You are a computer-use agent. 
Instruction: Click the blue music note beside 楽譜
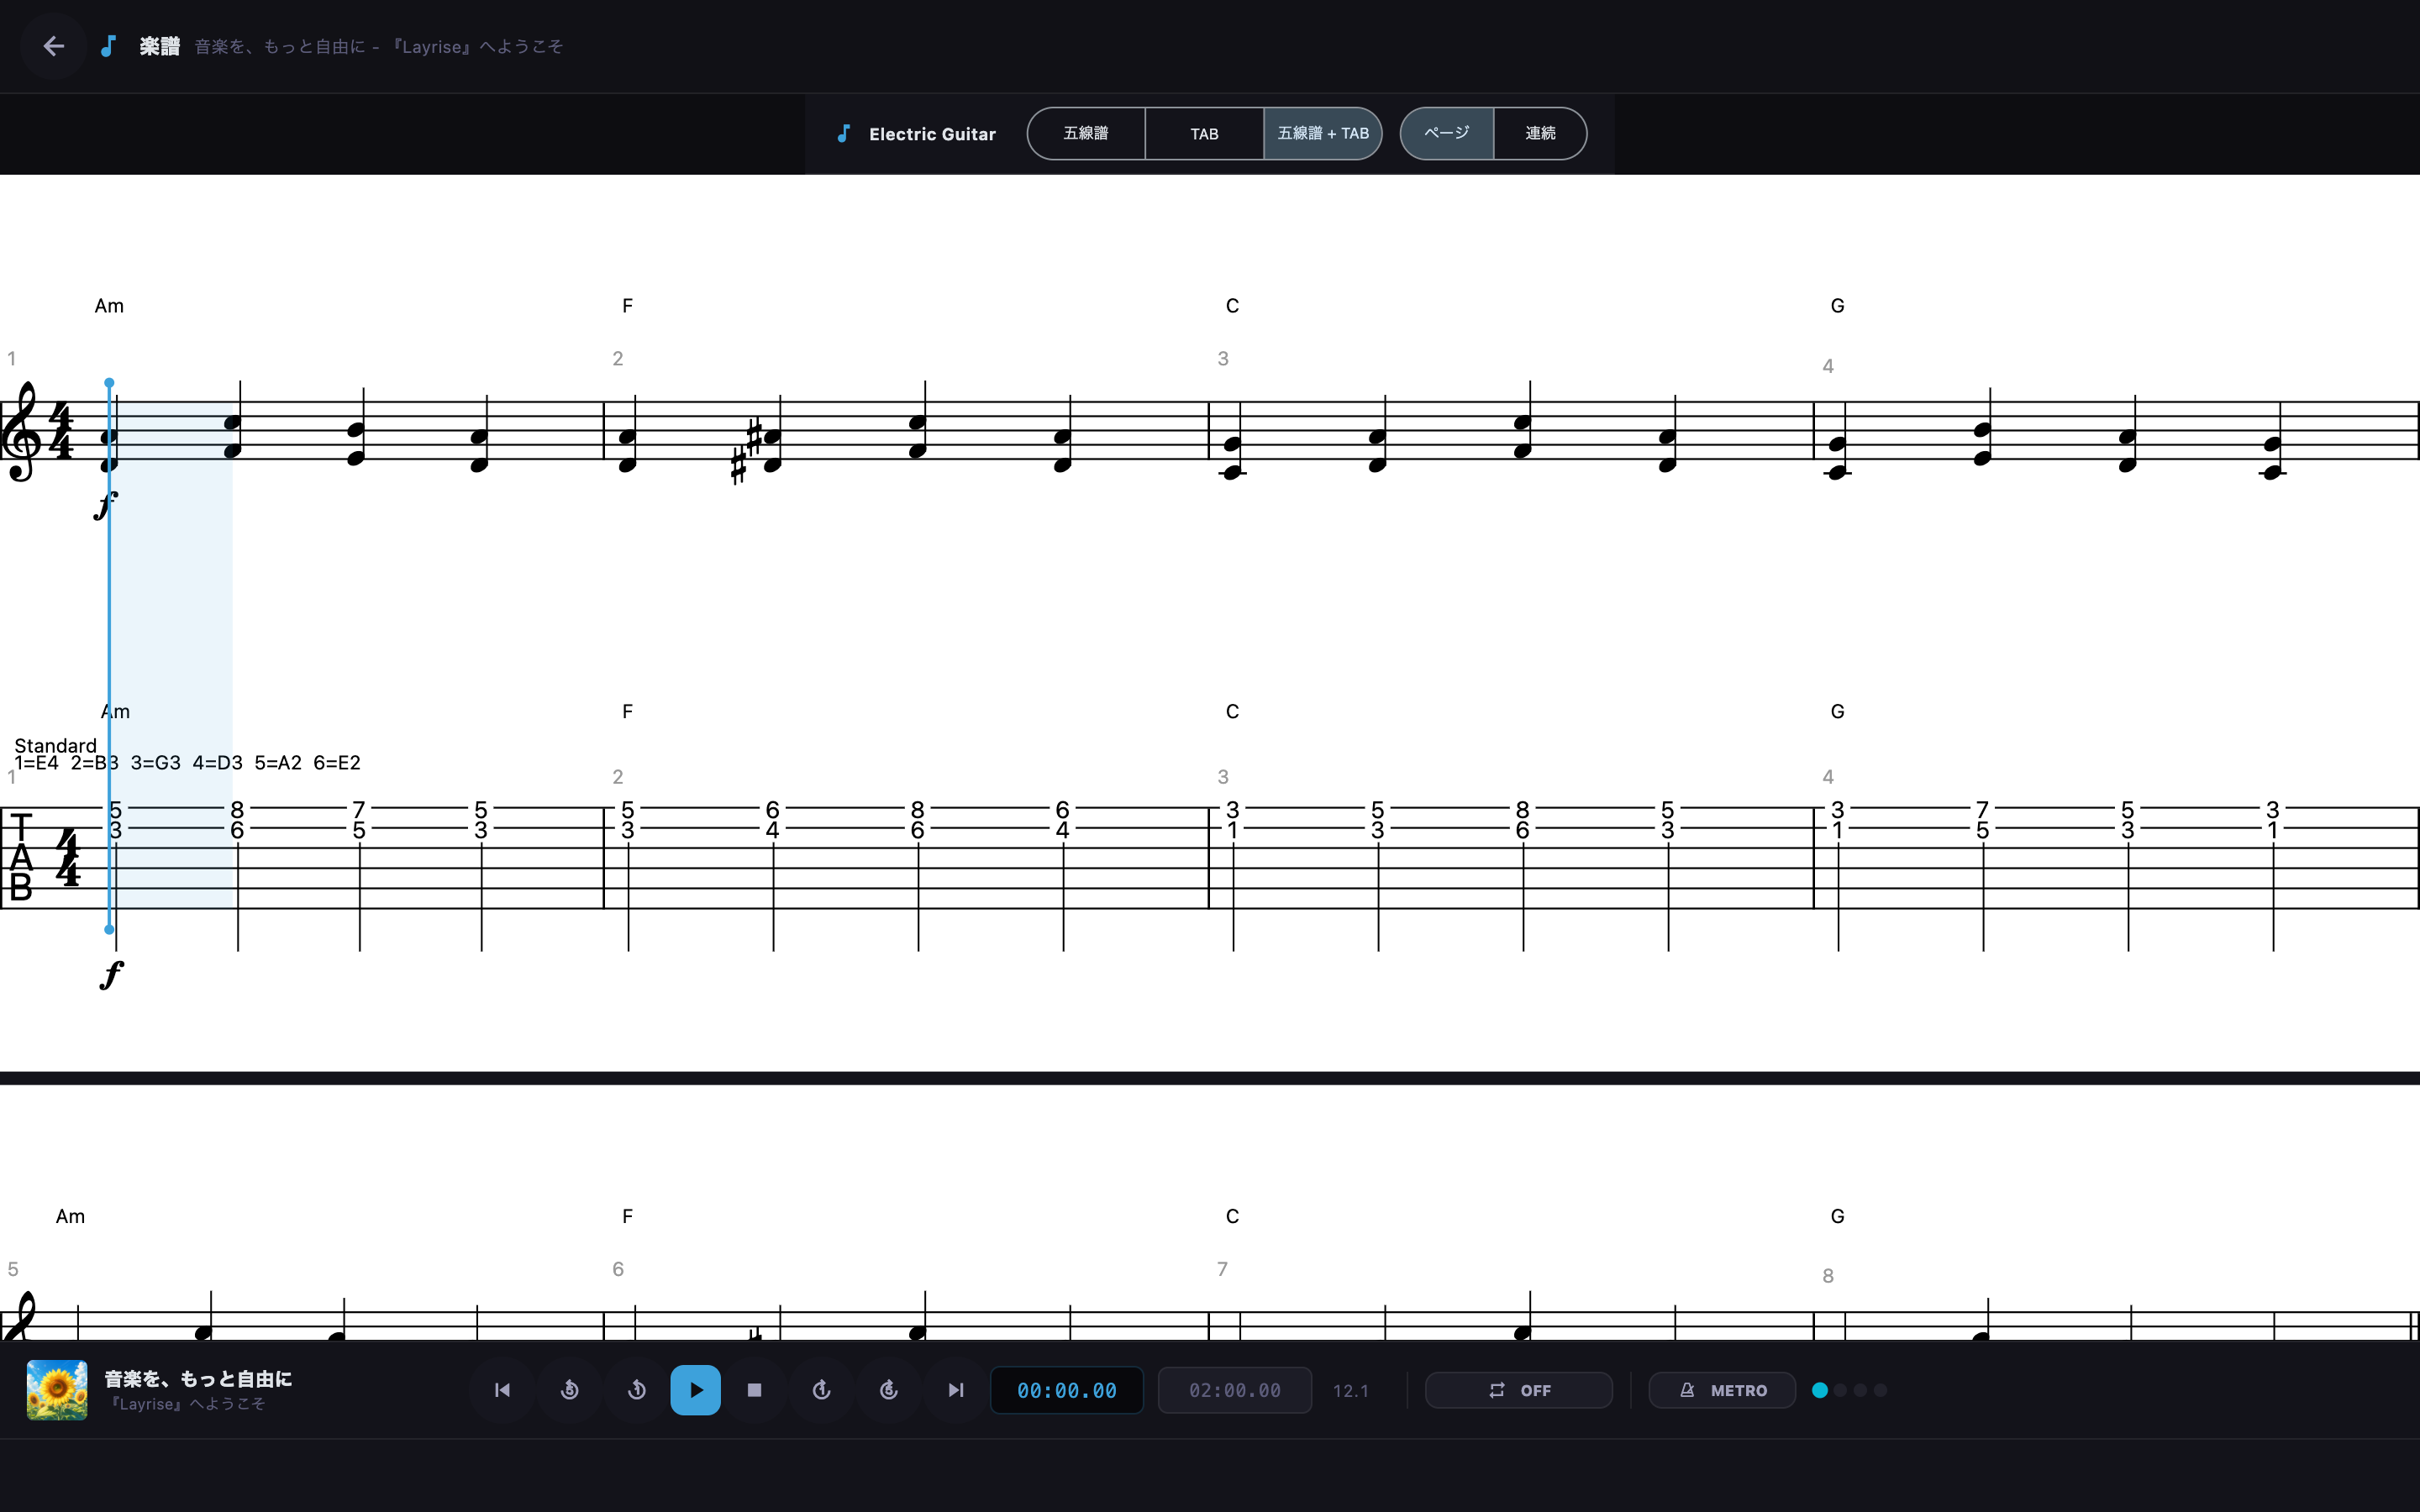tap(108, 46)
